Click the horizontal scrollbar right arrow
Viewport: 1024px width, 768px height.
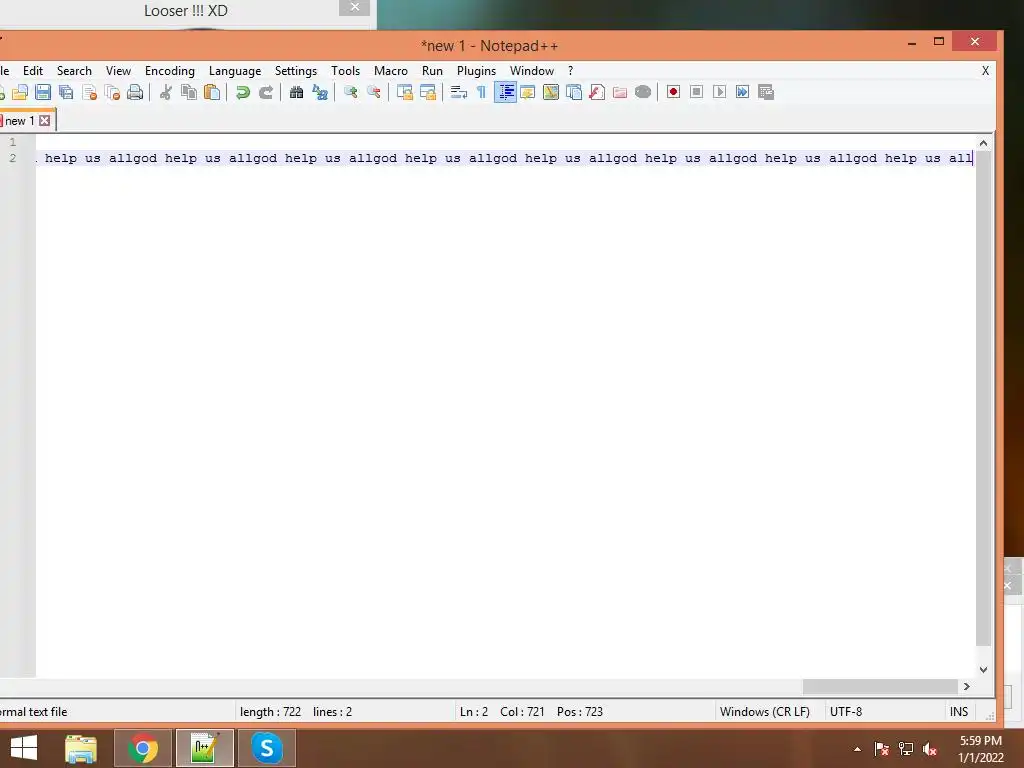tap(967, 686)
